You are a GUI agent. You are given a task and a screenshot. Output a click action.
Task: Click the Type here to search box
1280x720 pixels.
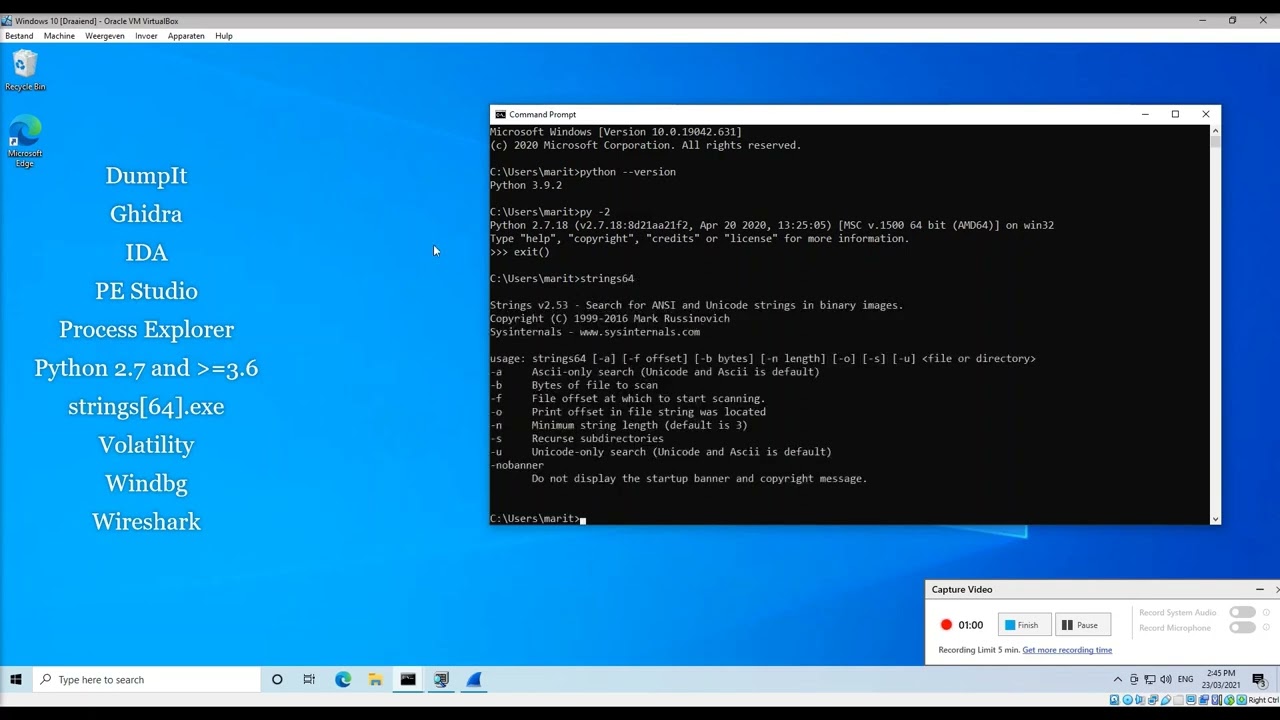pos(146,680)
